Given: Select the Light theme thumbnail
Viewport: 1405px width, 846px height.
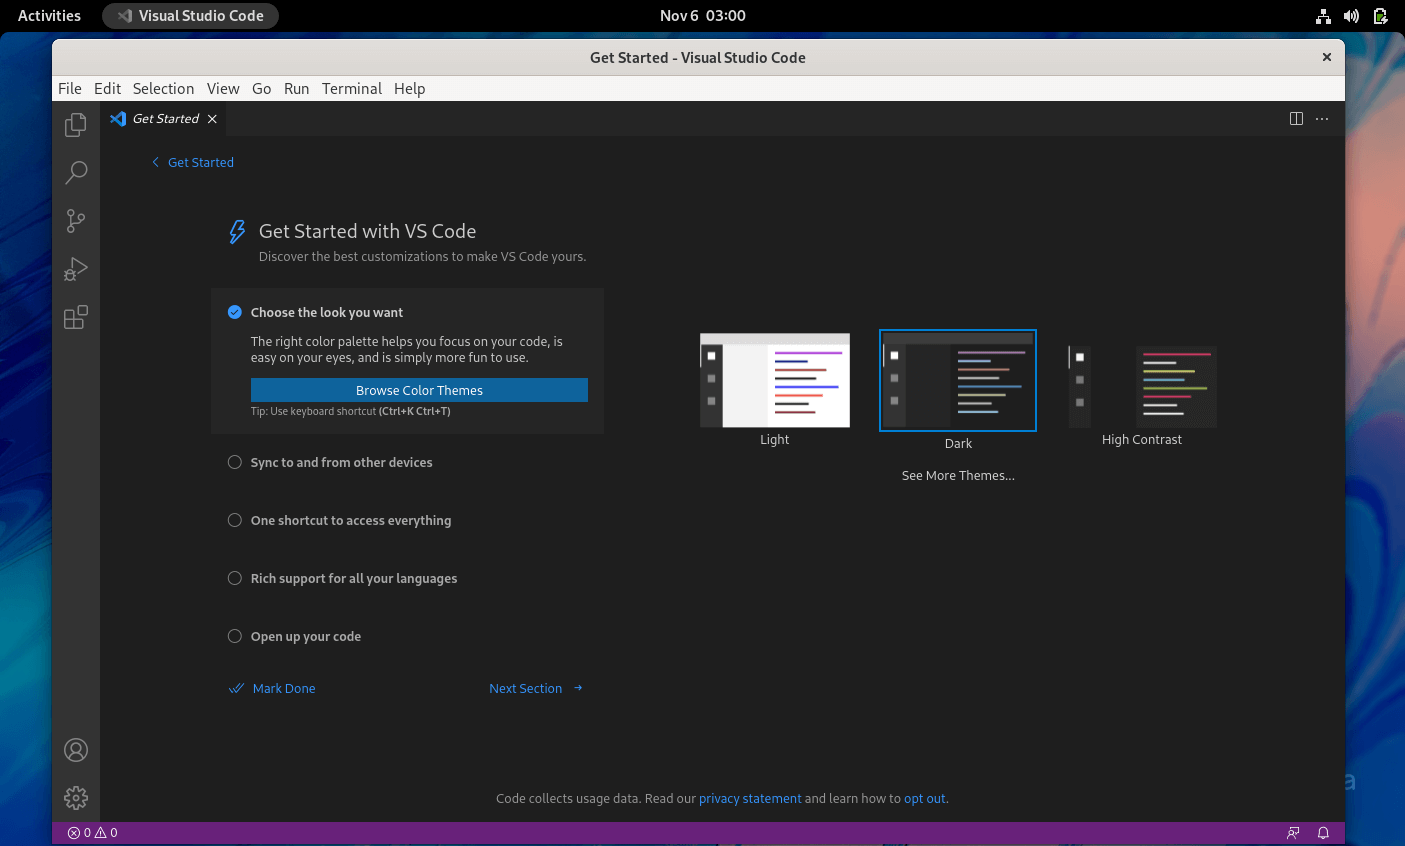Looking at the screenshot, I should coord(774,380).
